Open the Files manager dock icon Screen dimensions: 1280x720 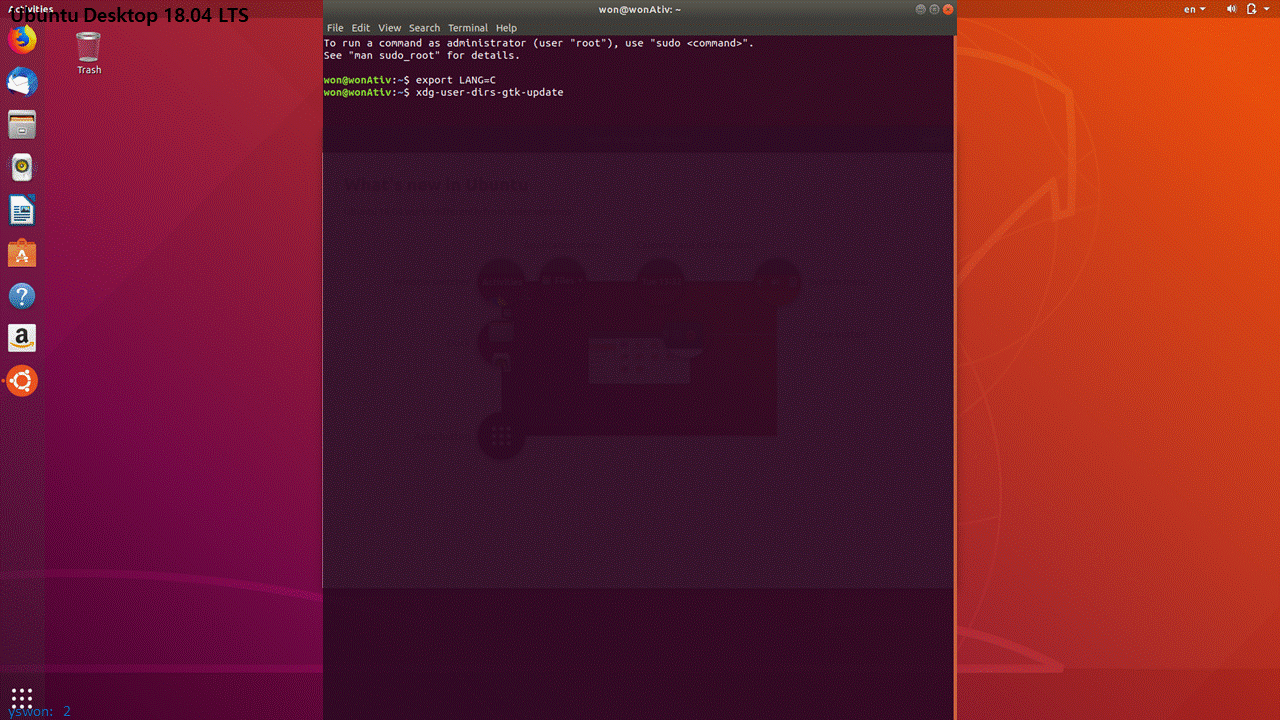(22, 125)
